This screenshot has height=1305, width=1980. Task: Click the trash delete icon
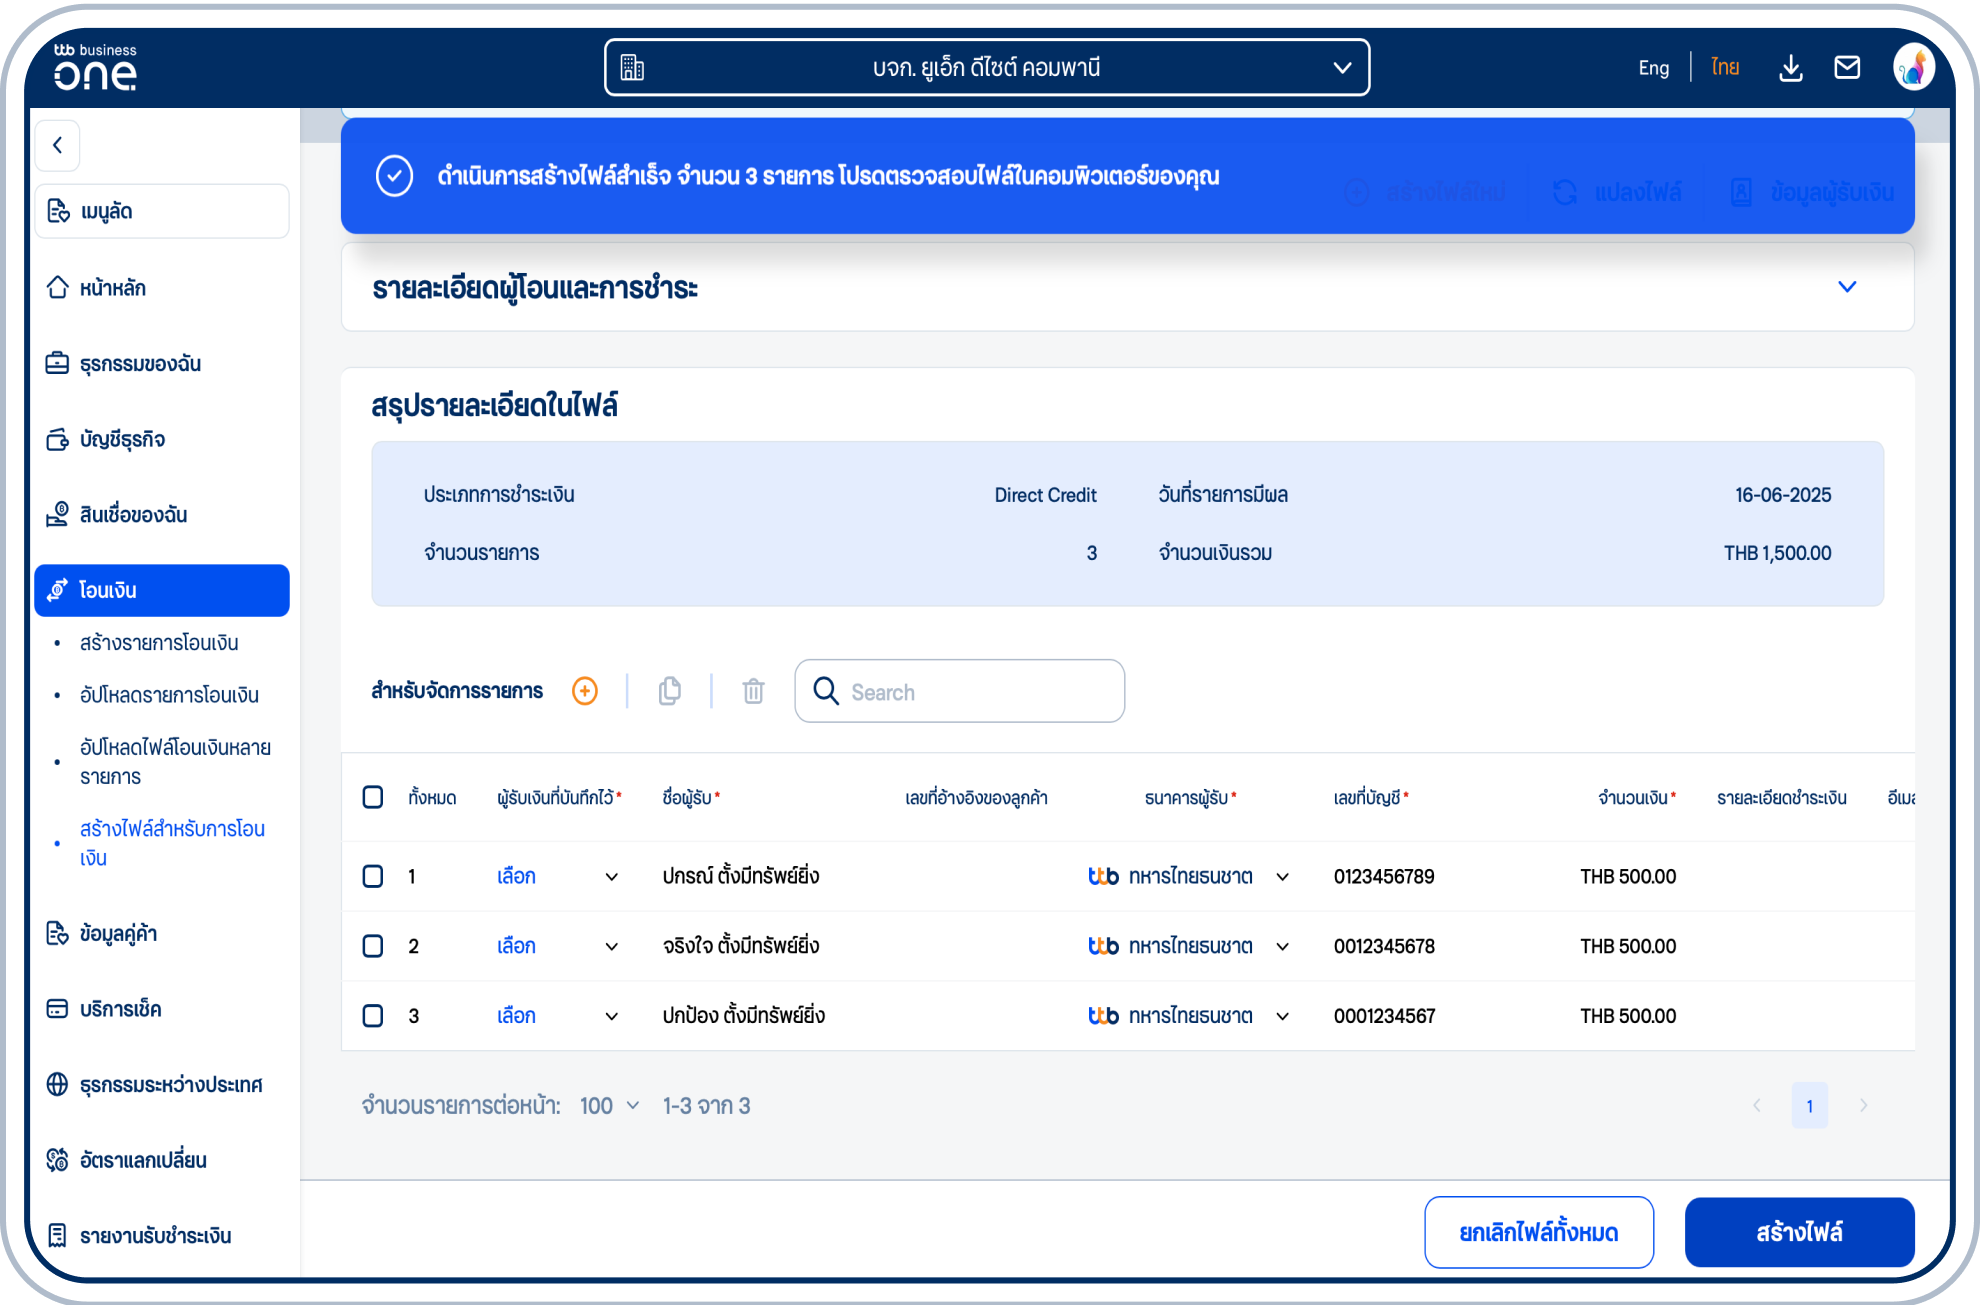[753, 691]
